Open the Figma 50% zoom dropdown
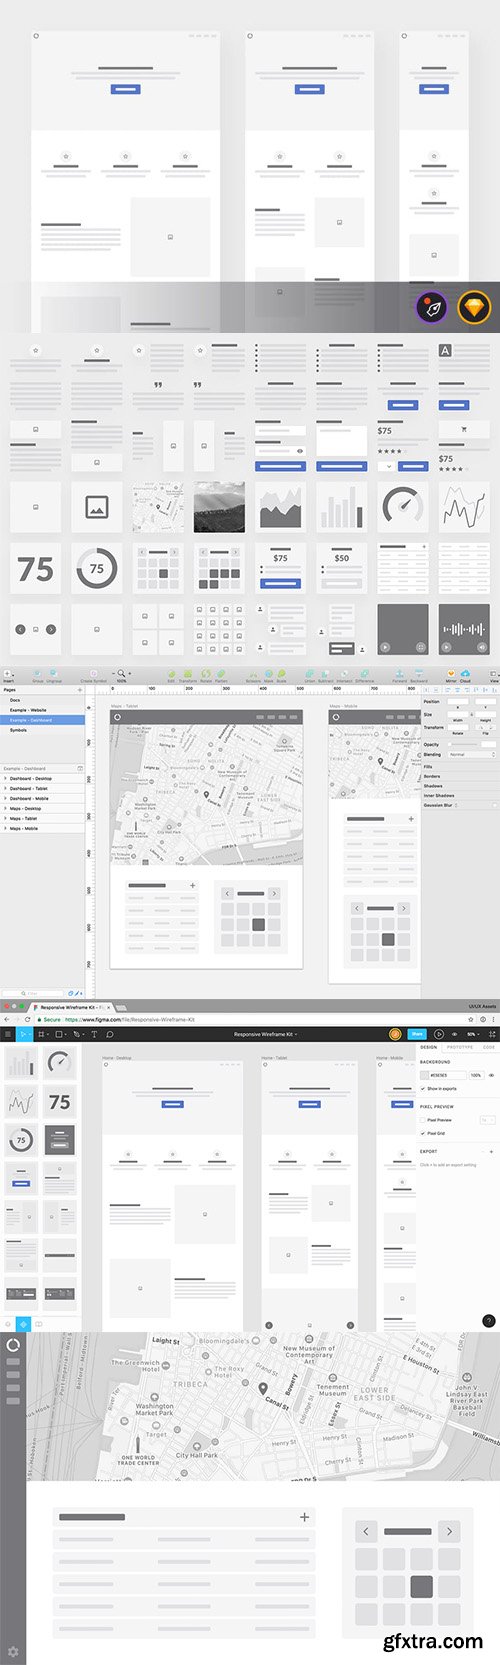500x1665 pixels. pos(474,1034)
